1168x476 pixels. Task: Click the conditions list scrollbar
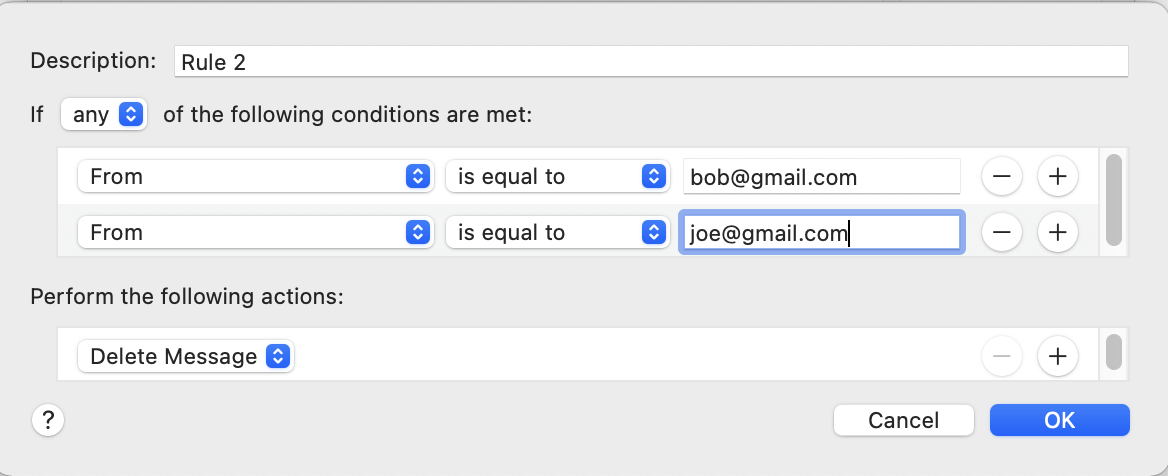(x=1113, y=200)
